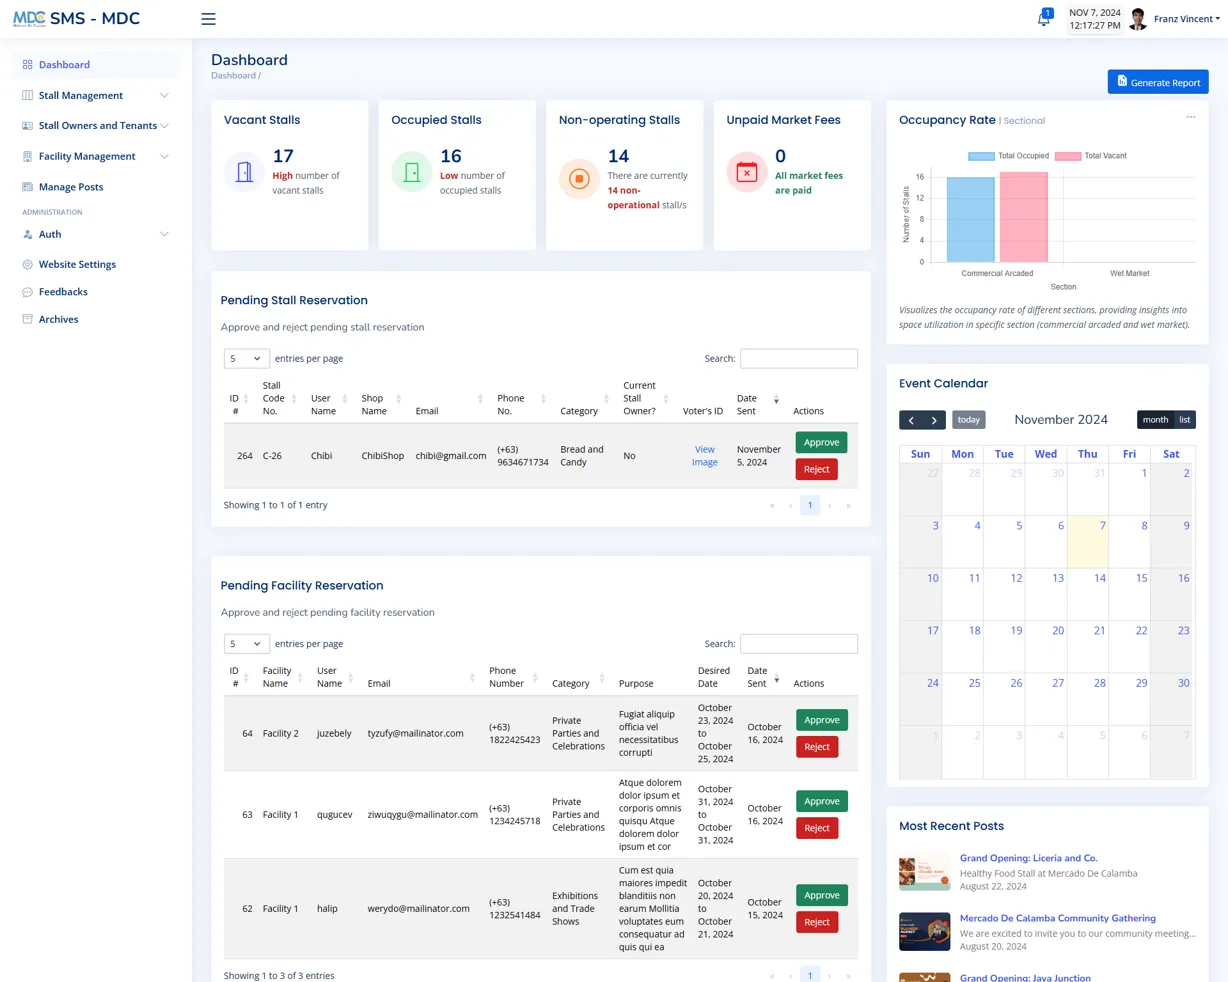Open entries per page dropdown for facility reservations
This screenshot has width=1228, height=982.
246,644
